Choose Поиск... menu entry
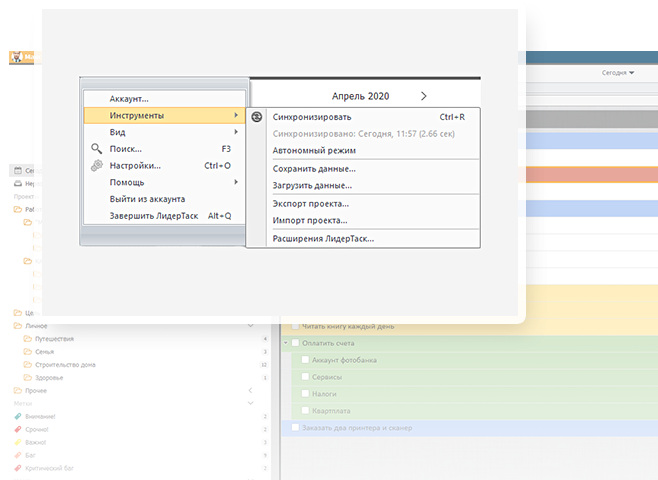 tap(164, 149)
